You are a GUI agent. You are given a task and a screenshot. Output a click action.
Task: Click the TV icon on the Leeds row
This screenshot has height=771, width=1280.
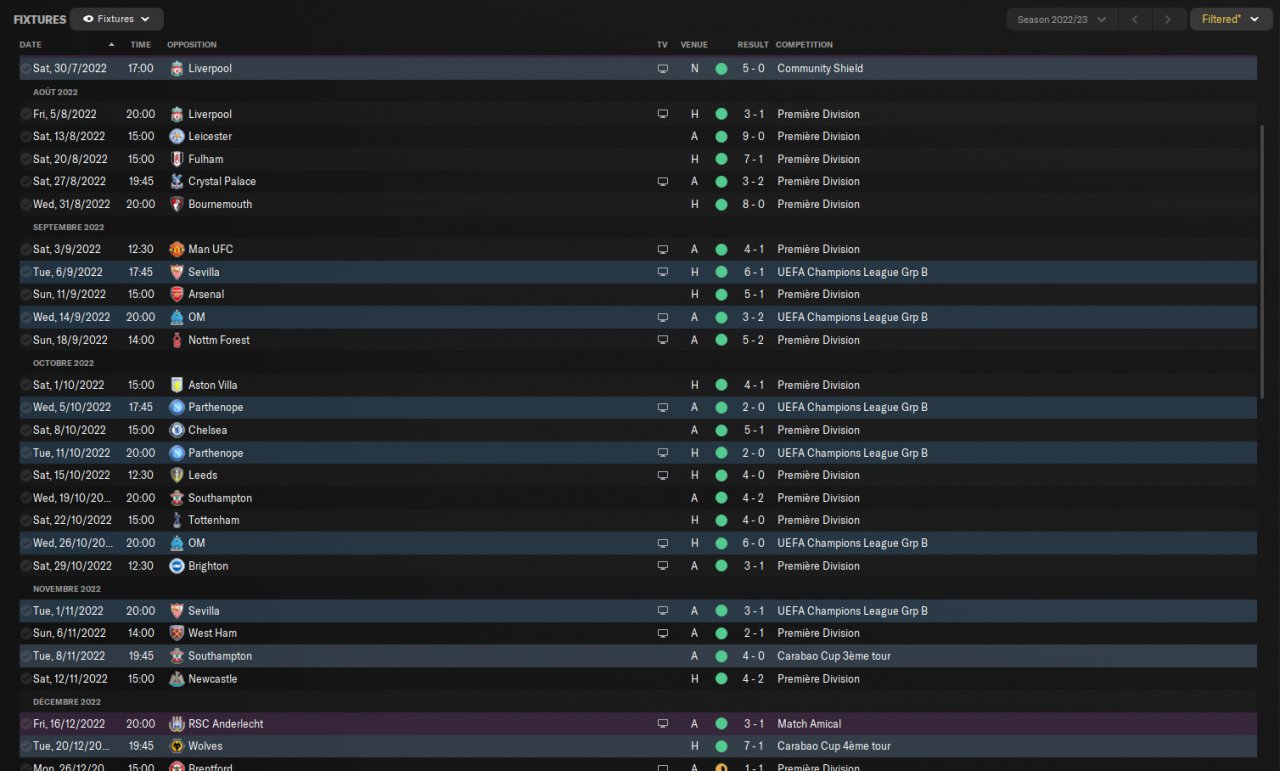(x=662, y=475)
